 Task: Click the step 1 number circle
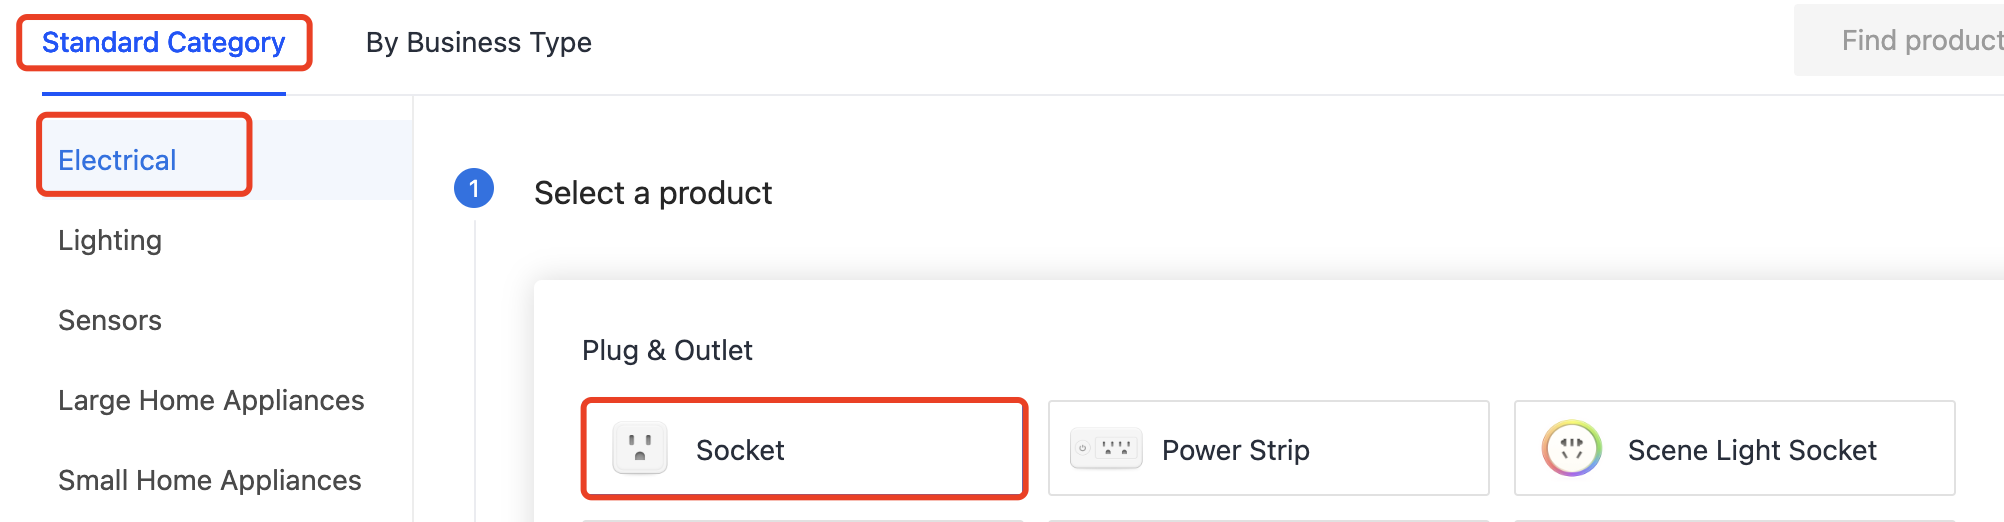[x=474, y=188]
